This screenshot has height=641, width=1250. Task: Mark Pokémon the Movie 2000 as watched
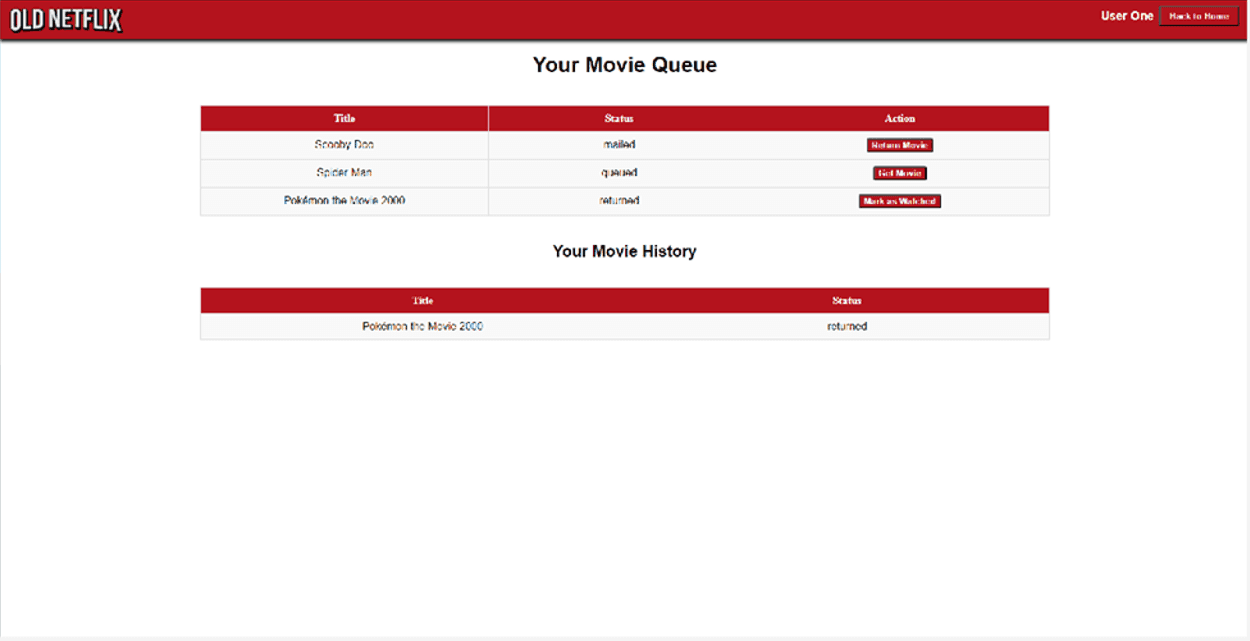tap(900, 201)
